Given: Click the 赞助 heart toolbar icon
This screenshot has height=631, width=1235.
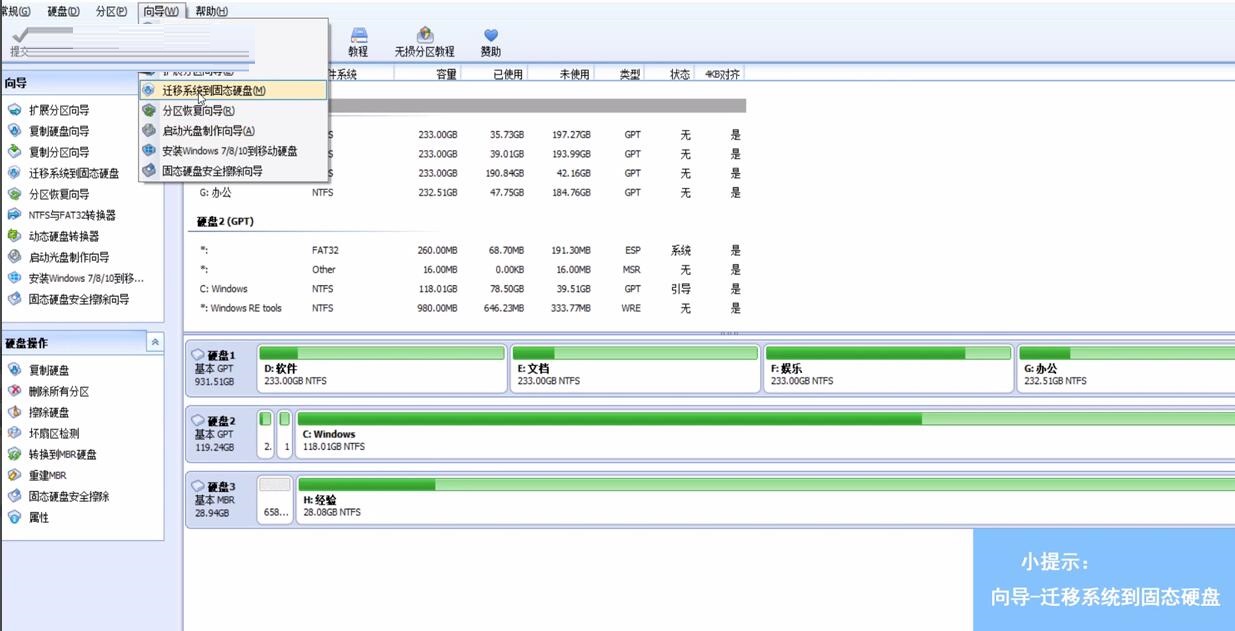Looking at the screenshot, I should [490, 42].
